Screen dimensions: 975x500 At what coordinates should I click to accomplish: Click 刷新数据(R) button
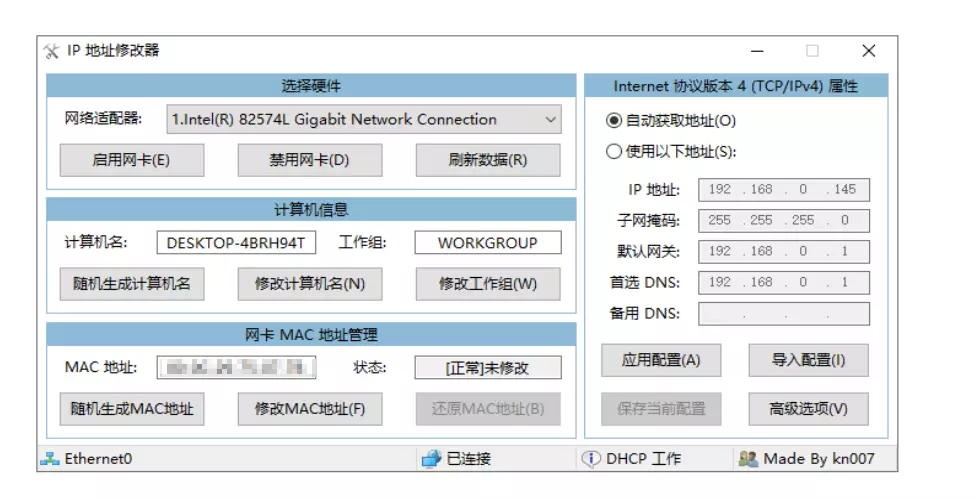point(488,160)
